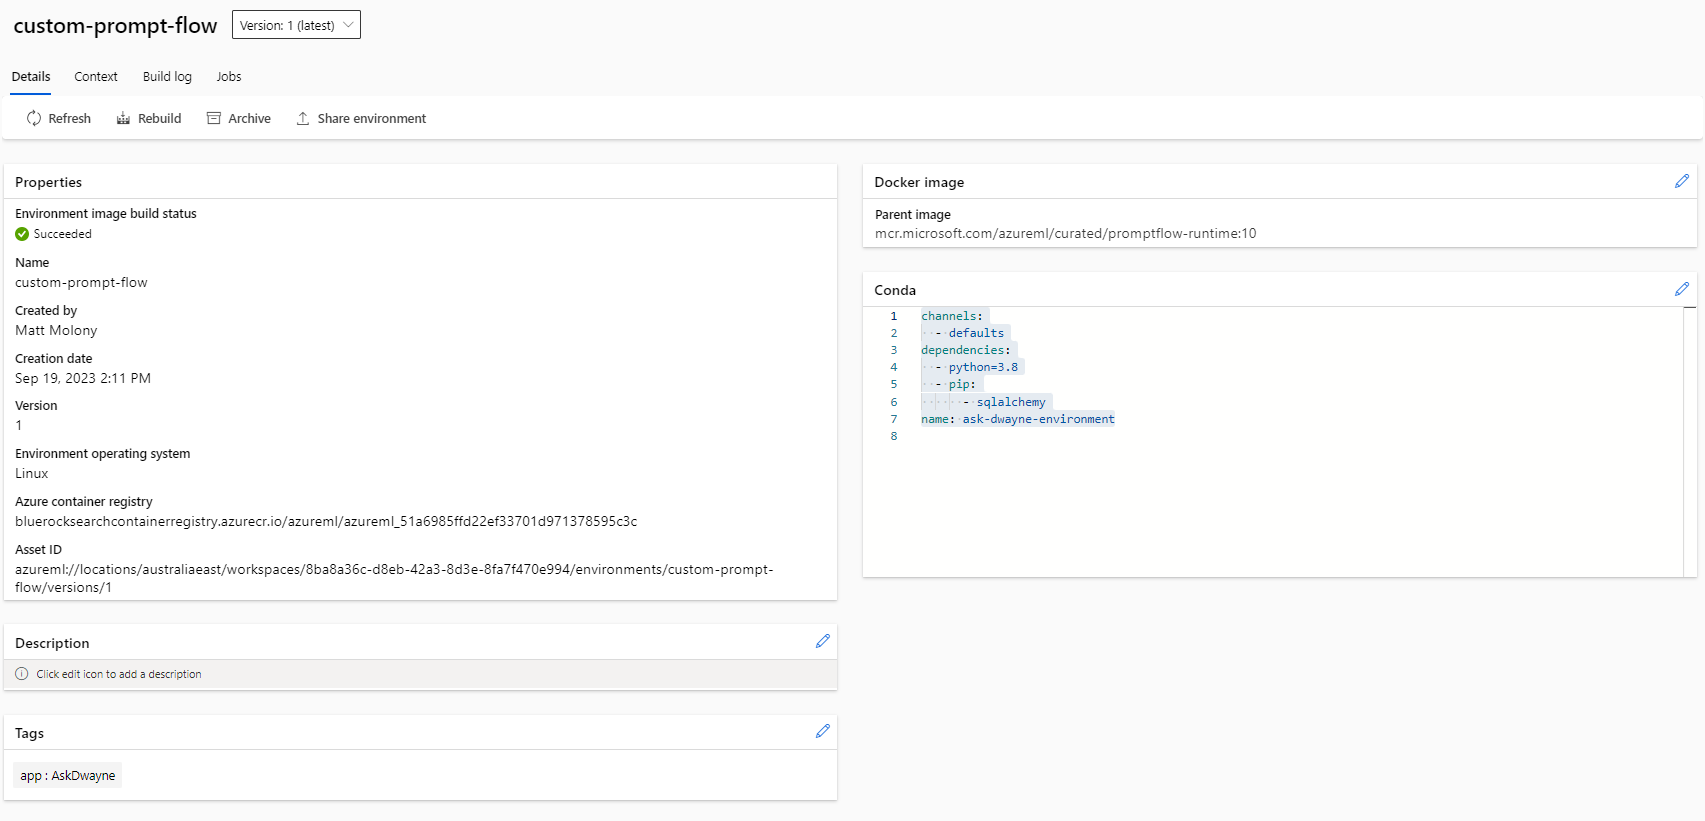Click the Rebuild button label
This screenshot has width=1705, height=821.
click(x=159, y=118)
